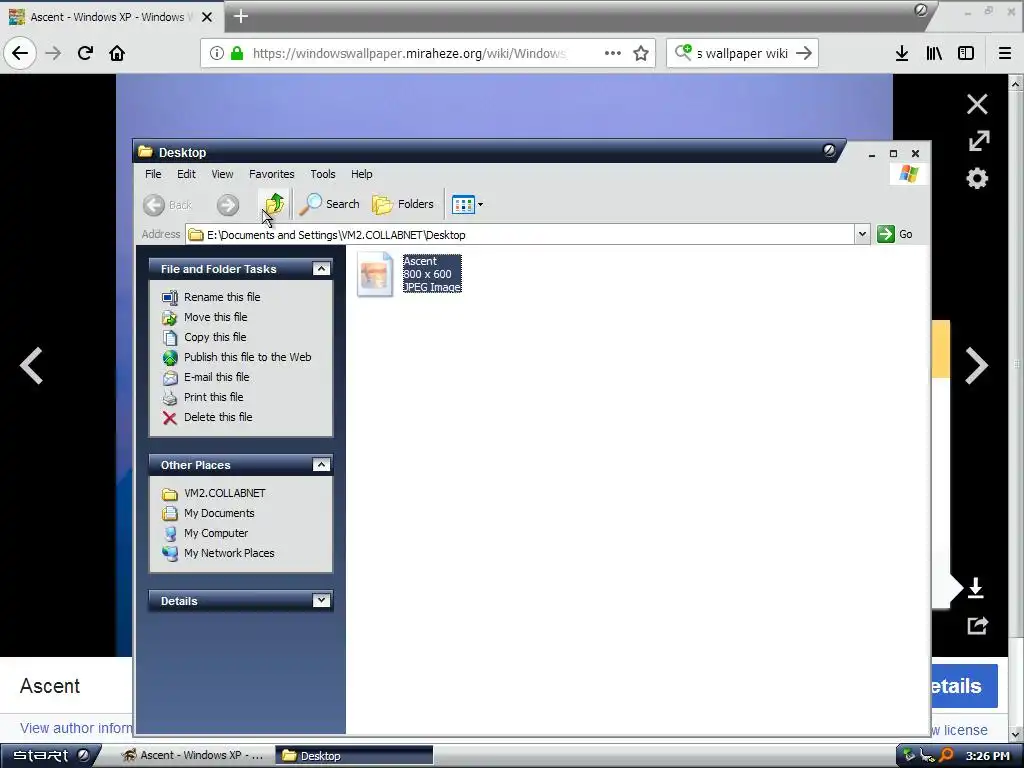
Task: Open the File menu in Explorer
Action: point(153,174)
